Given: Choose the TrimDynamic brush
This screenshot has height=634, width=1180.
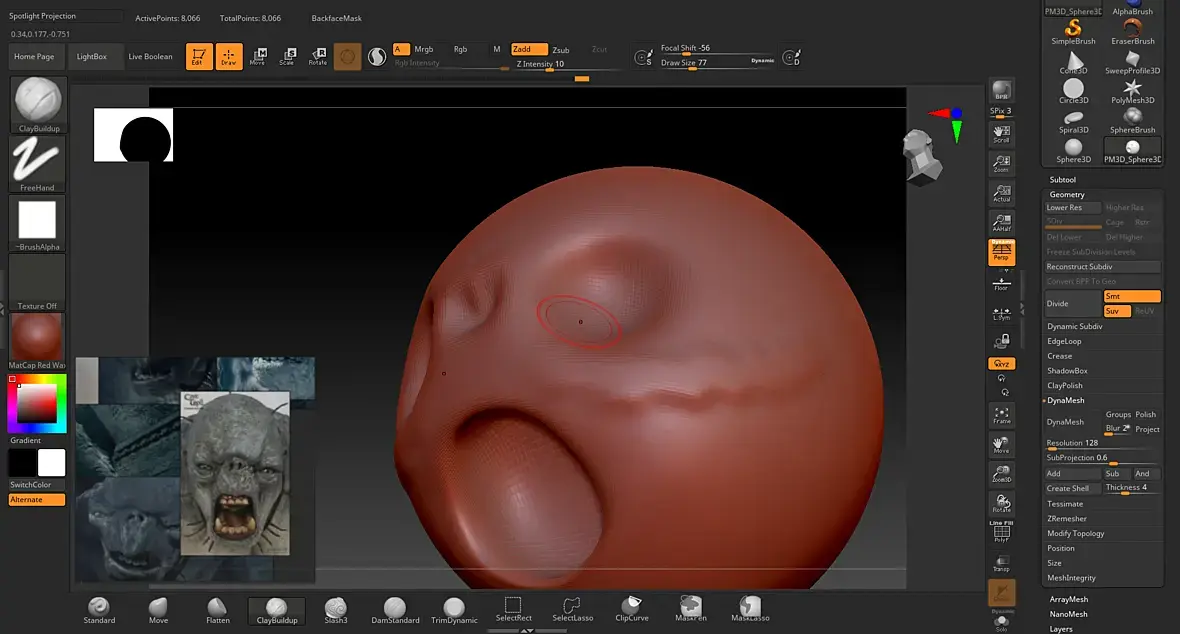Looking at the screenshot, I should [x=454, y=611].
